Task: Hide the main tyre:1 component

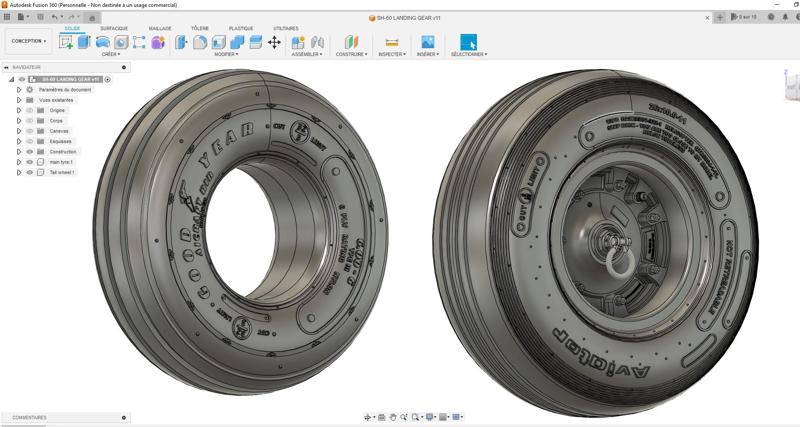Action: click(x=30, y=162)
